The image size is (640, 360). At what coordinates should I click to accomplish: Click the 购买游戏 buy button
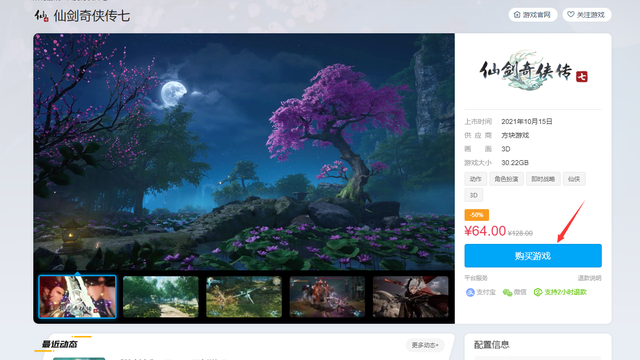(533, 256)
